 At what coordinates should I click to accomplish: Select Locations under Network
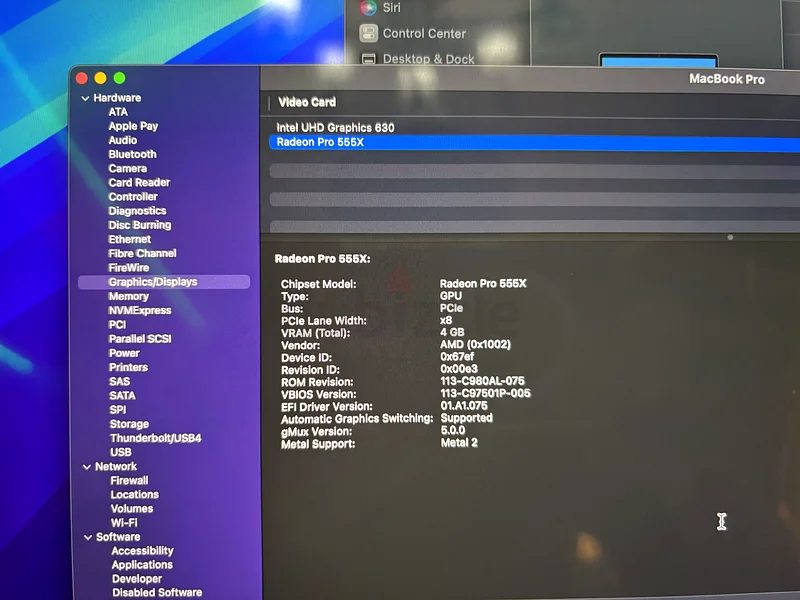135,495
